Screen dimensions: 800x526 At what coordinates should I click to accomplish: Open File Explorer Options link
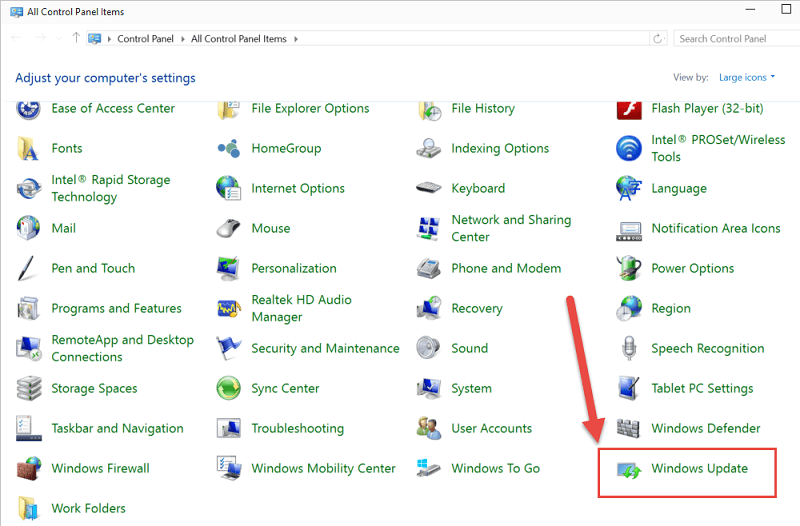310,108
